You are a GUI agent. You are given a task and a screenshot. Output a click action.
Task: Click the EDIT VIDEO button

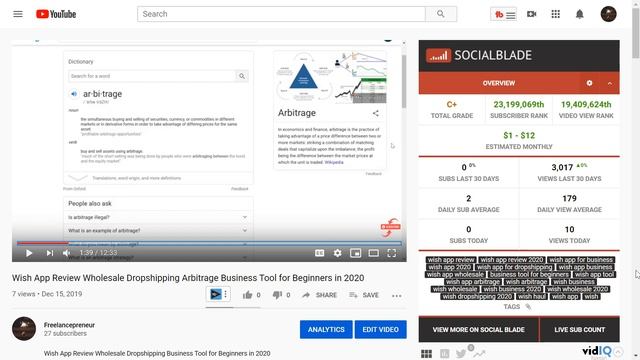pyautogui.click(x=380, y=329)
